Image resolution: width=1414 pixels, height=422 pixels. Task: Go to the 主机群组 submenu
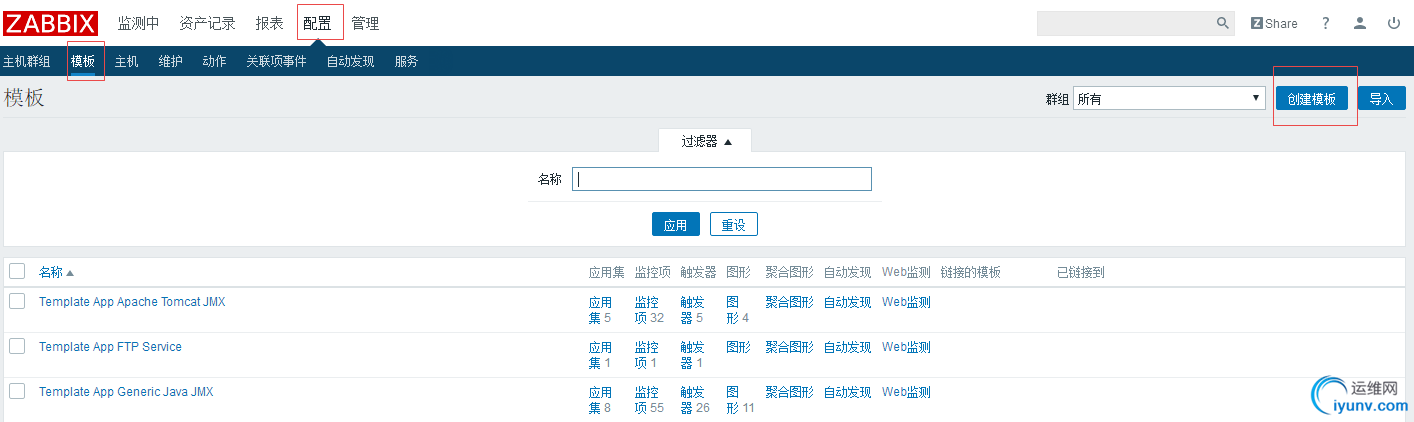(27, 61)
